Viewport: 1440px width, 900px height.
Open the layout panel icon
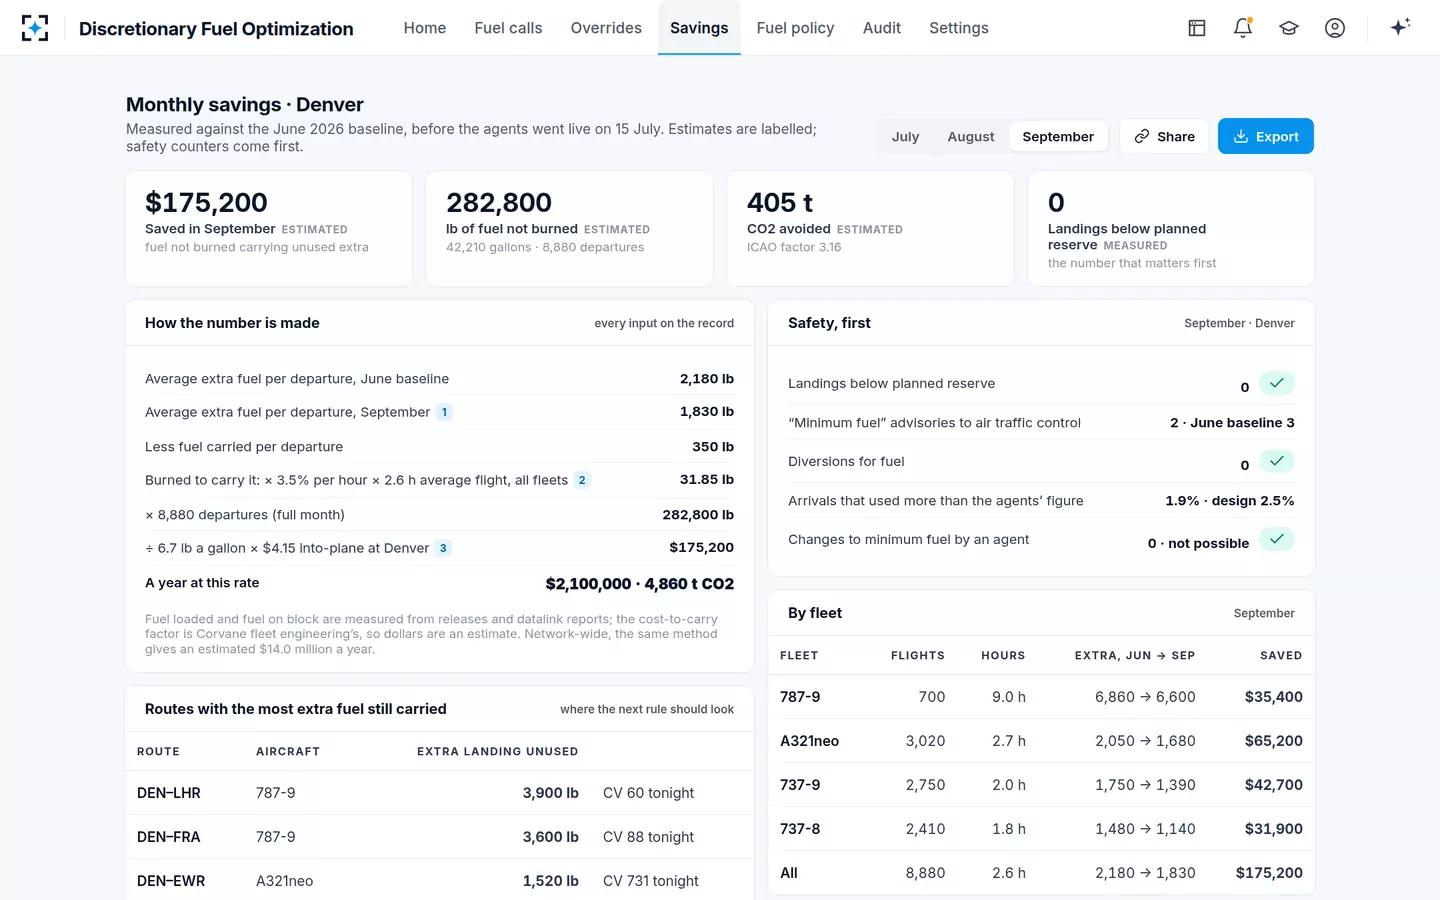coord(1197,28)
